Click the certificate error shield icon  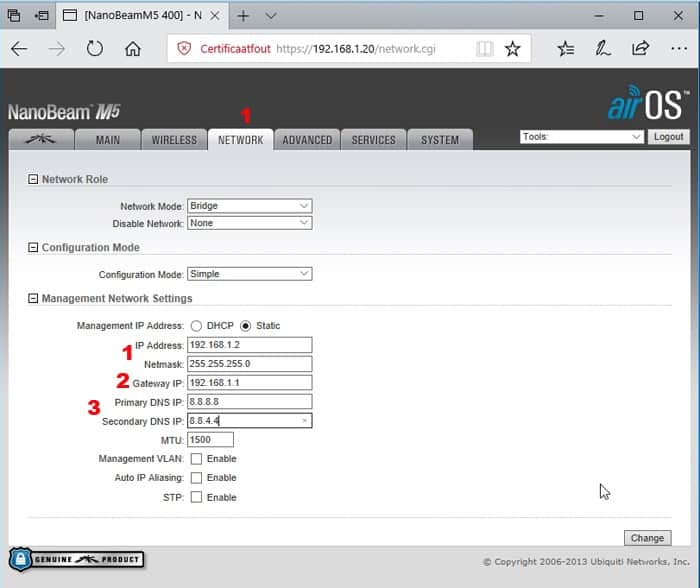pos(184,48)
